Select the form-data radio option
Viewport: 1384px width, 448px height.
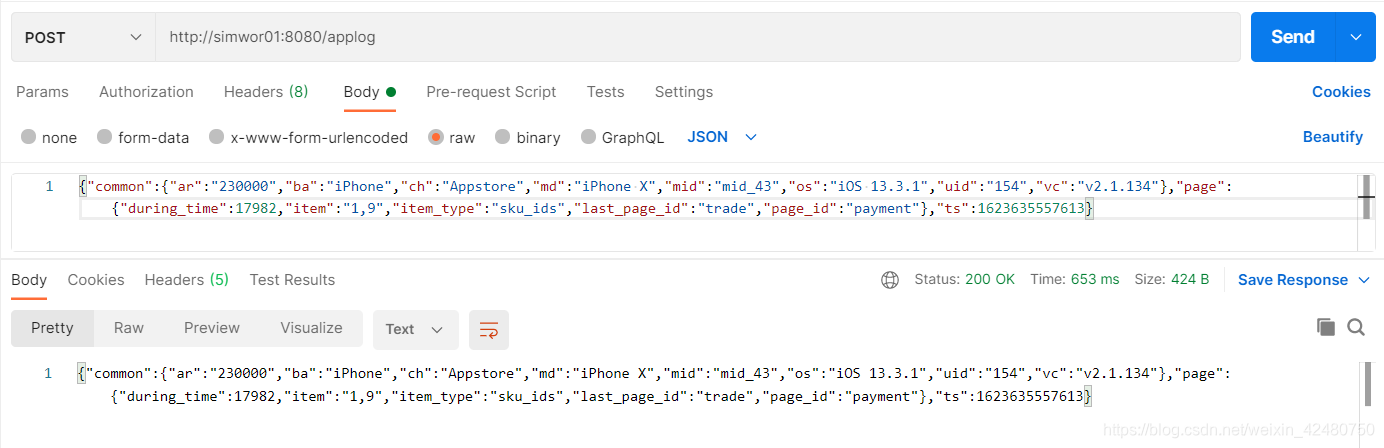pyautogui.click(x=104, y=137)
